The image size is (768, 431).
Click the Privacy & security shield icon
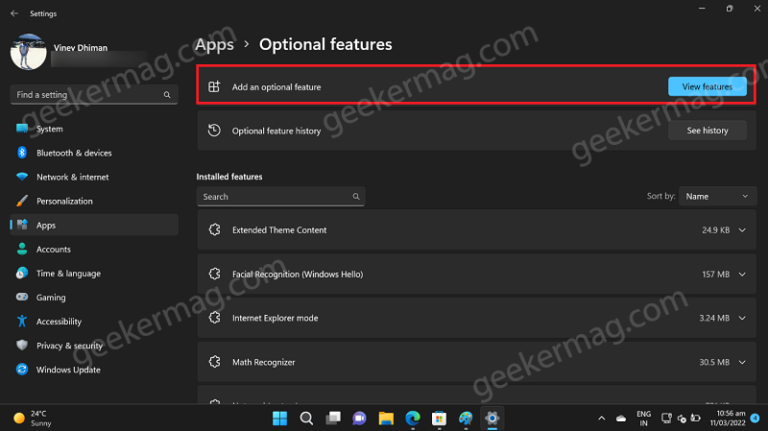(22, 346)
